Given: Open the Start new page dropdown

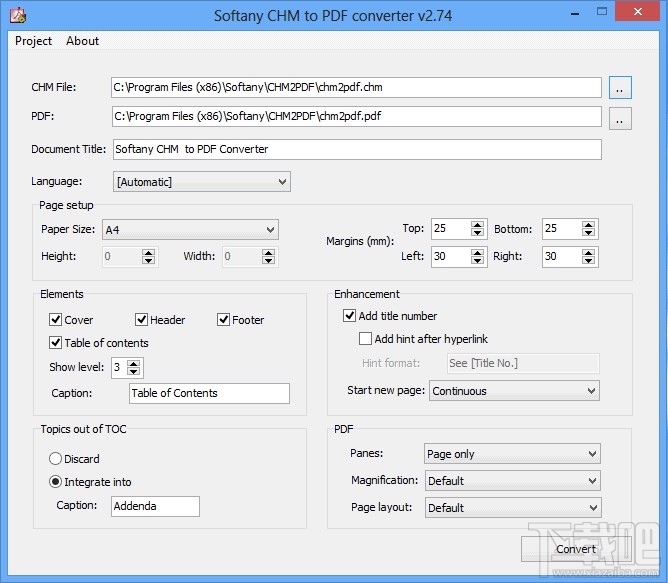Looking at the screenshot, I should [514, 391].
